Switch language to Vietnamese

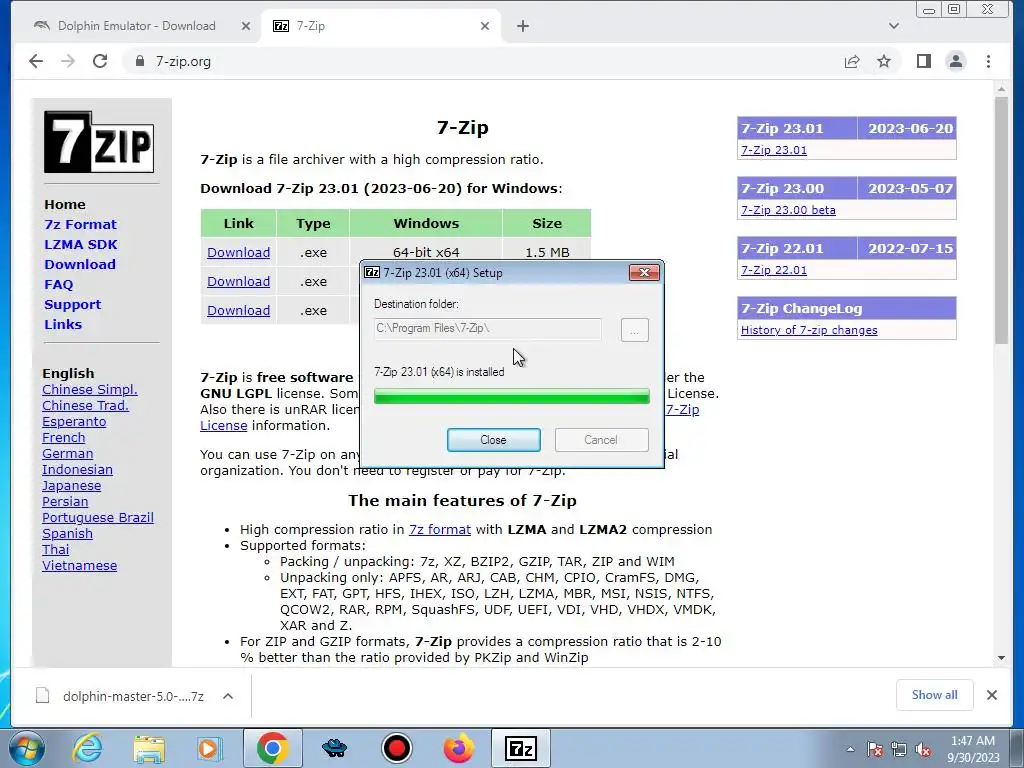click(80, 566)
